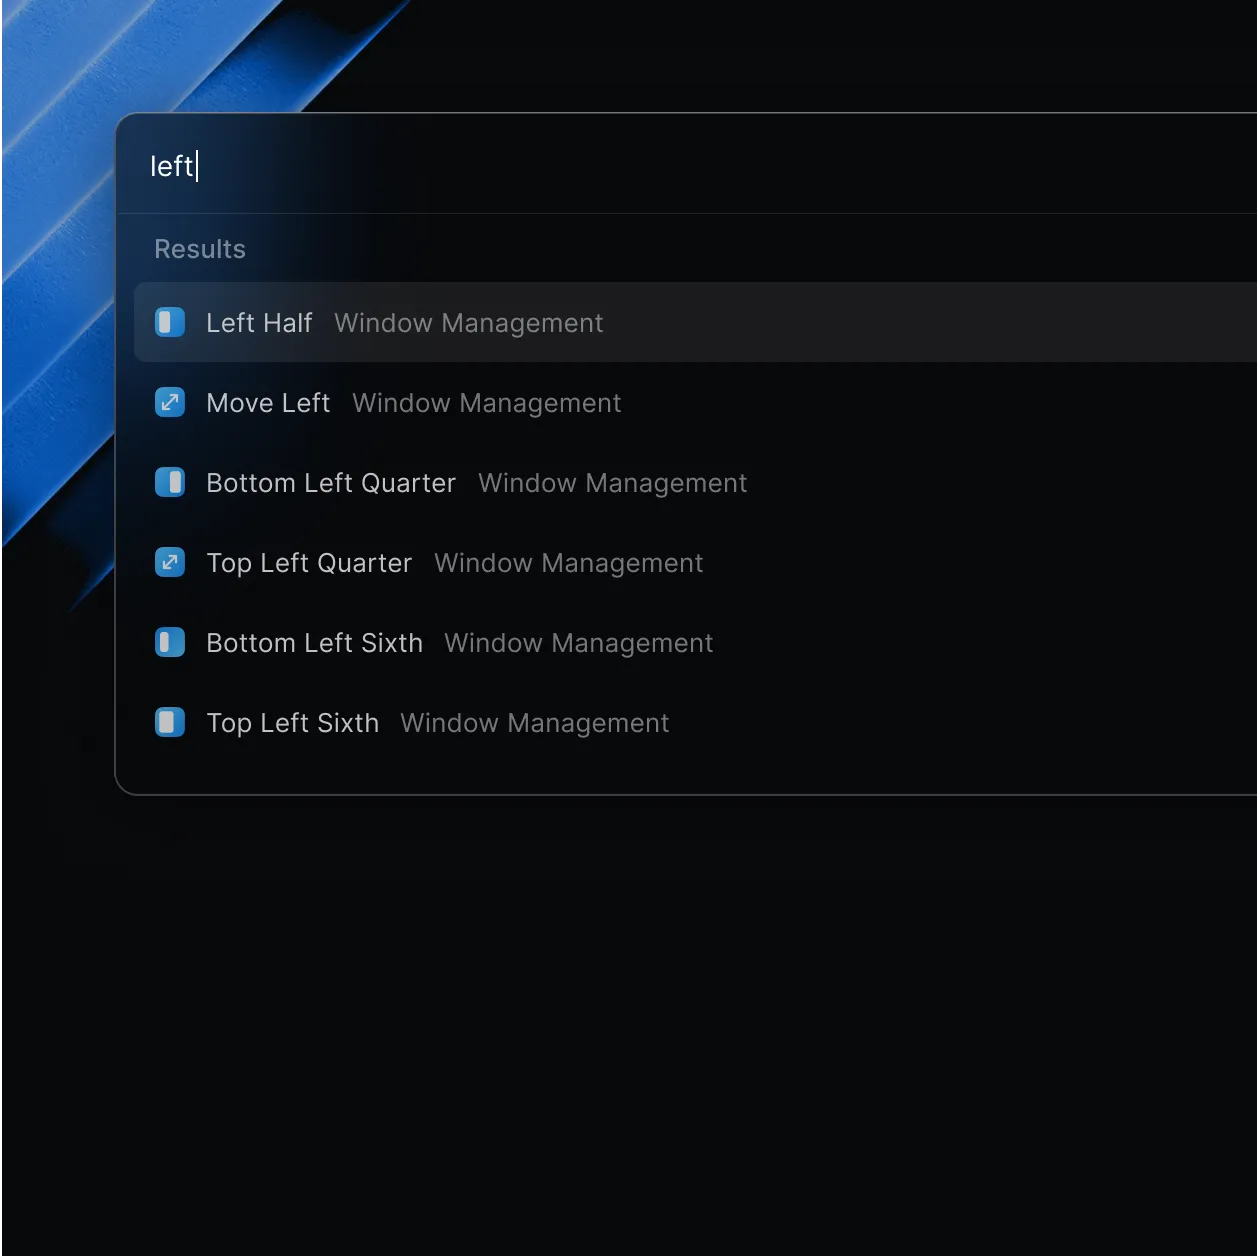This screenshot has height=1256, width=1257.
Task: Activate the Top Left Quarter command
Action: 309,562
